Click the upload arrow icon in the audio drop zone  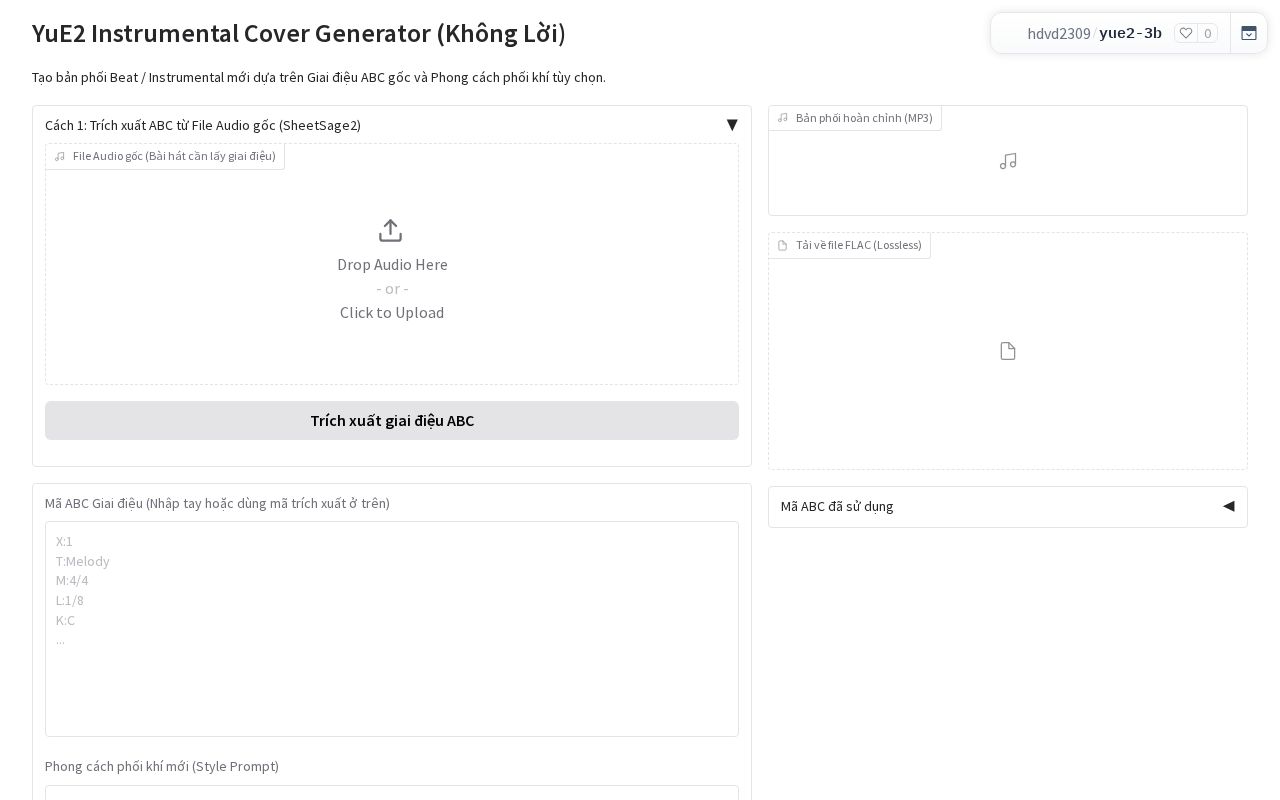tap(391, 231)
